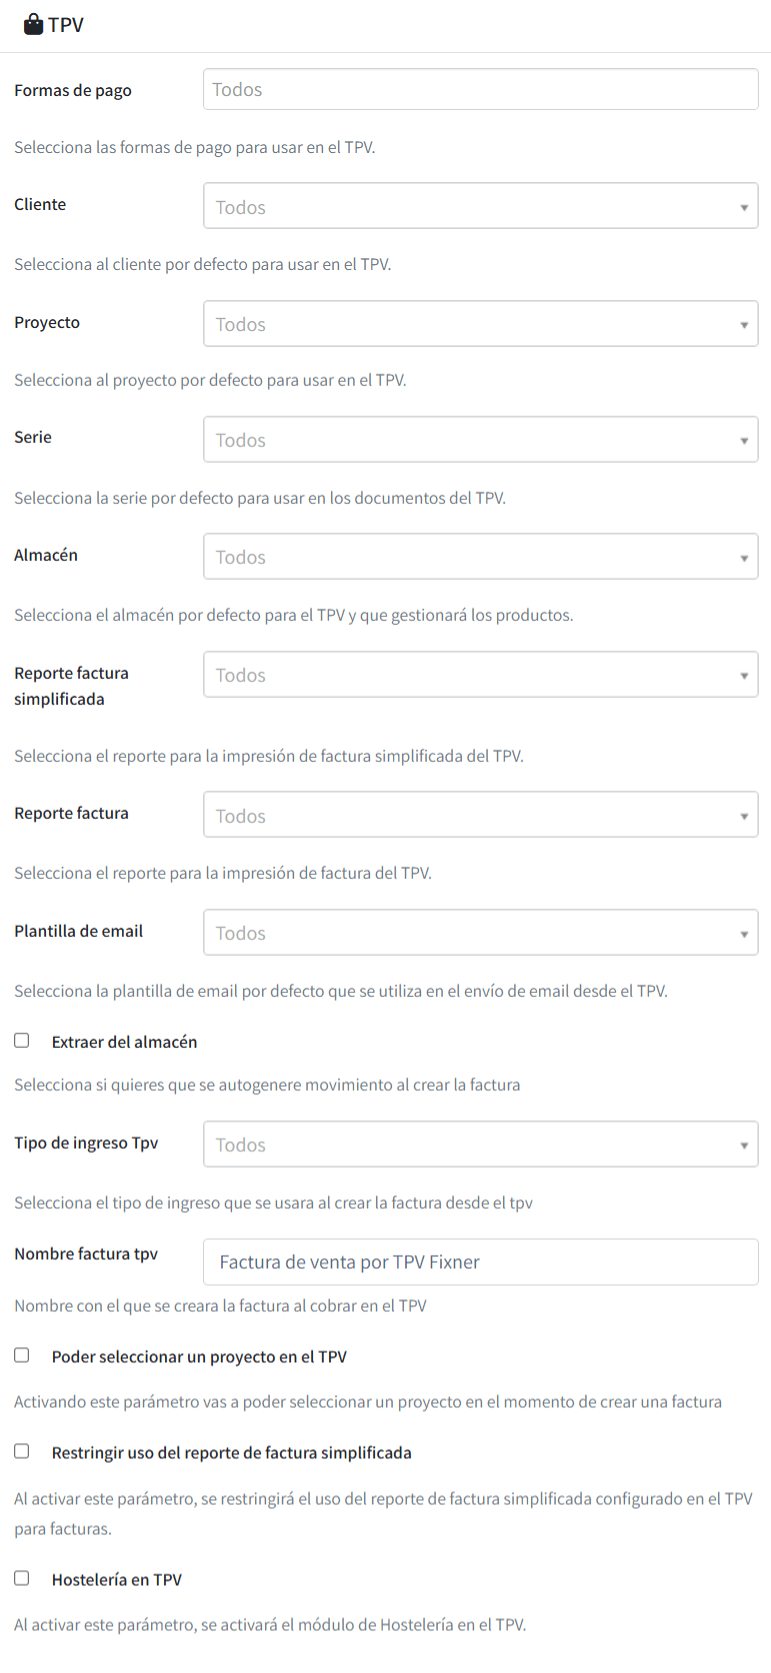The width and height of the screenshot is (771, 1673).
Task: Click the Formas de pago input field
Action: tap(481, 89)
